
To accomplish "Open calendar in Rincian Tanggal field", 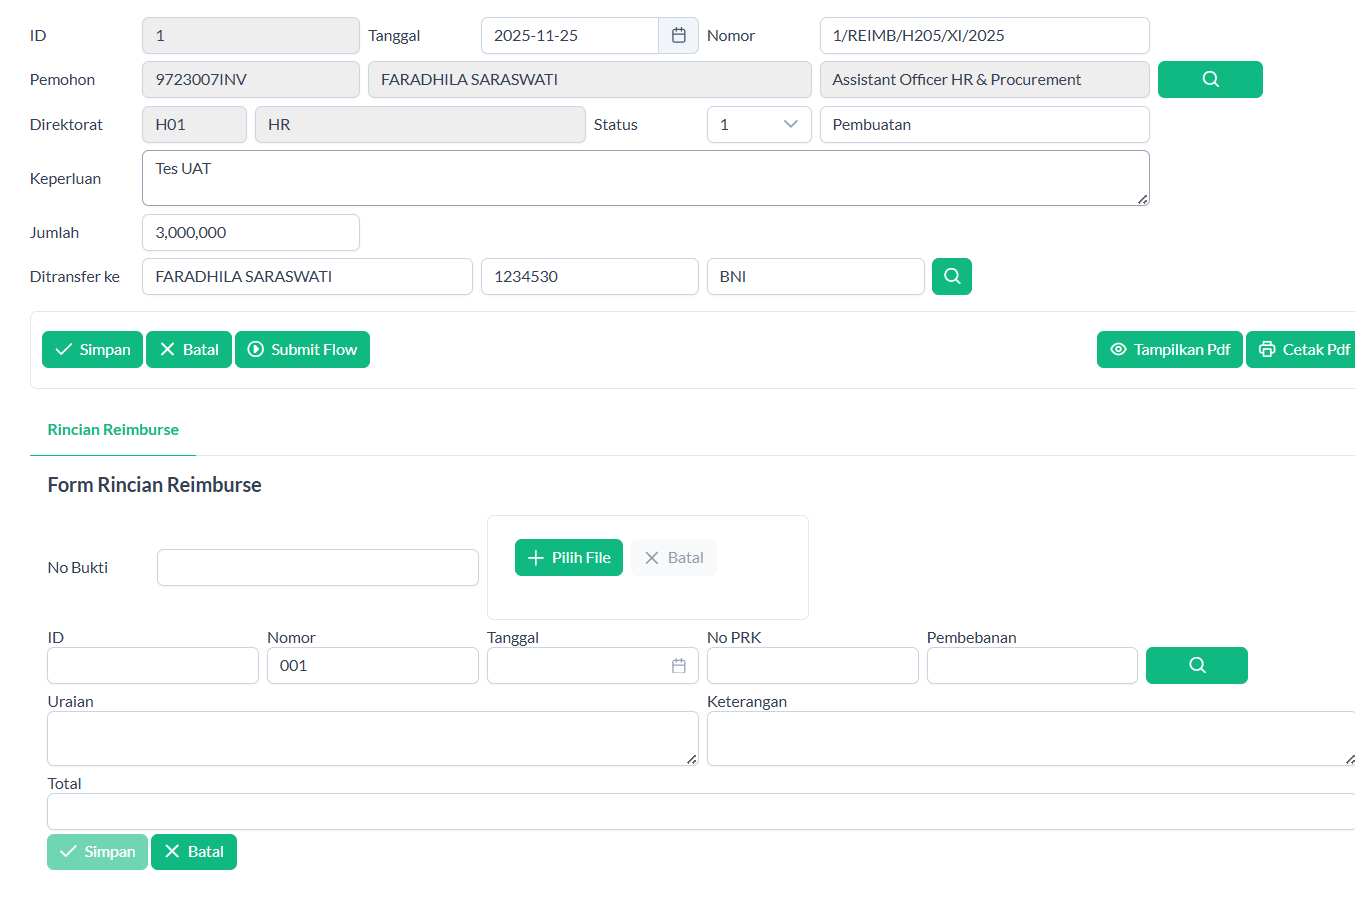I will (x=678, y=666).
